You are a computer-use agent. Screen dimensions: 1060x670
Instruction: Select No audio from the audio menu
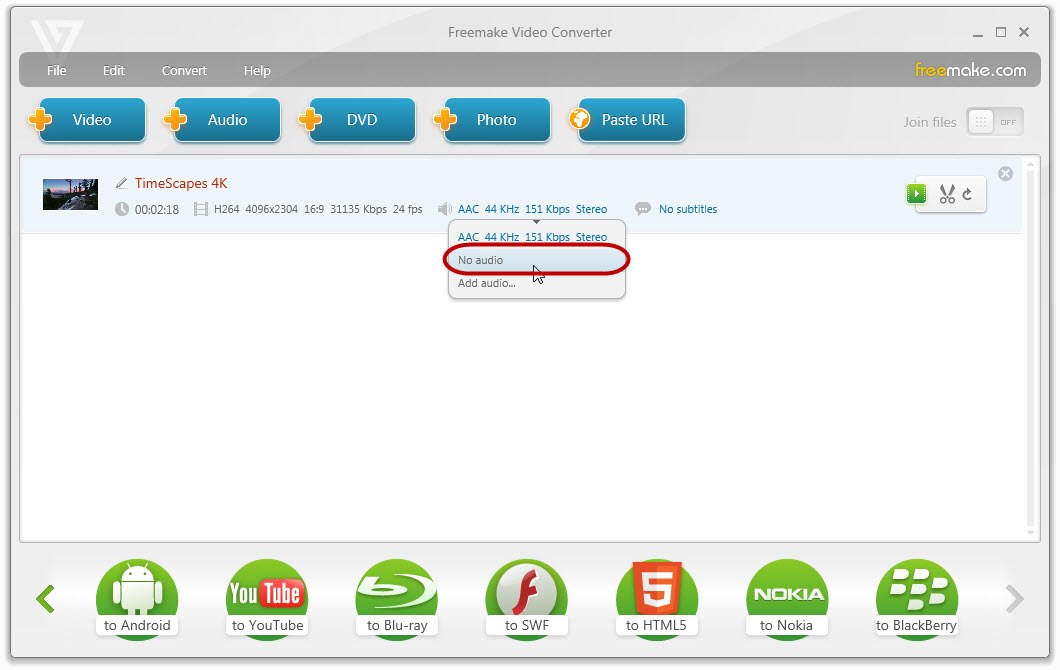481,260
